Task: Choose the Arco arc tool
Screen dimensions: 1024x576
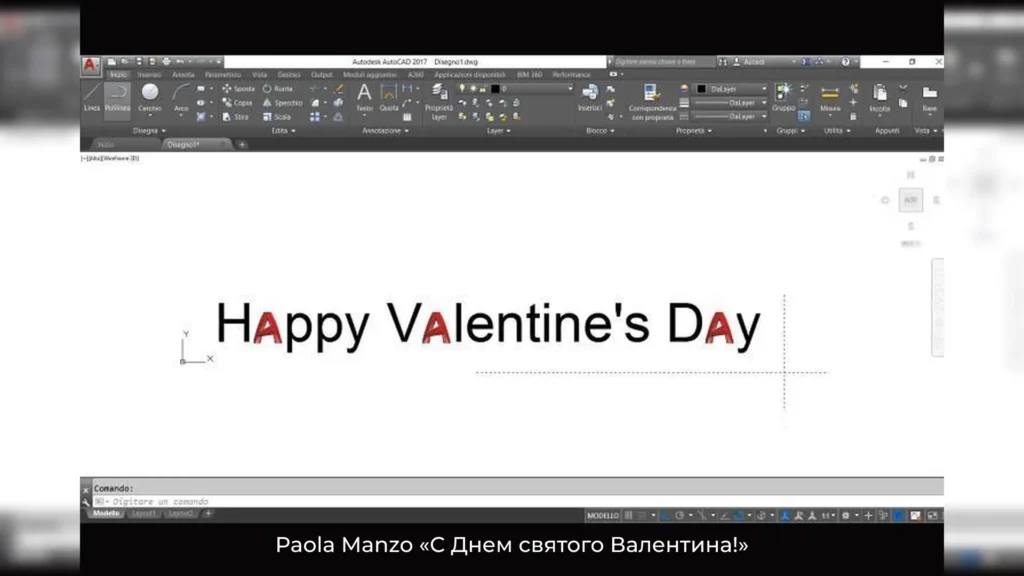Action: click(181, 97)
